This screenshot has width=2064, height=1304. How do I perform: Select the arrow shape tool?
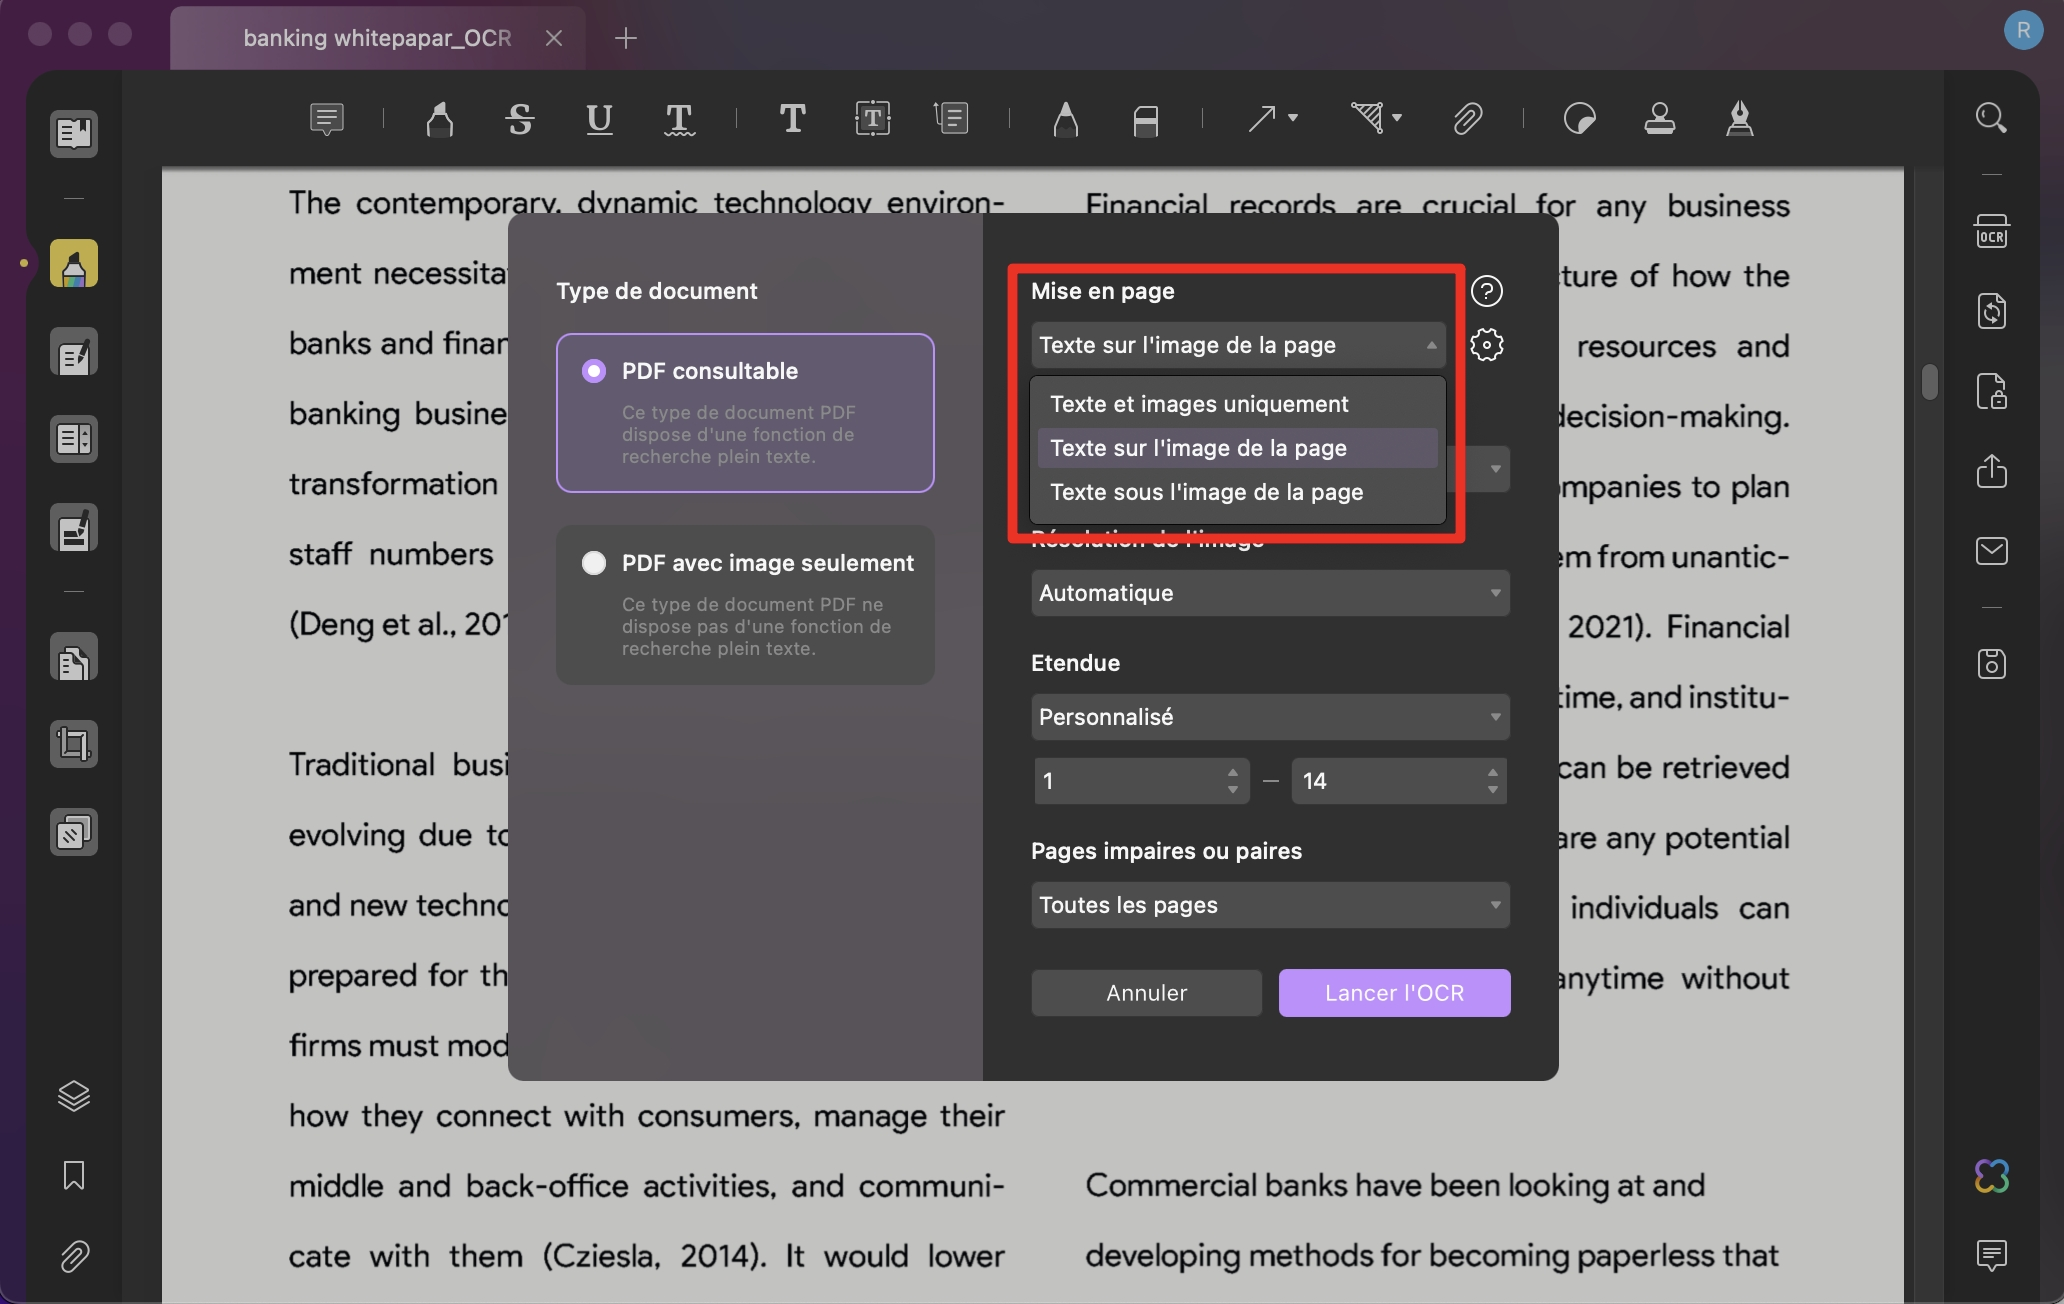1261,119
